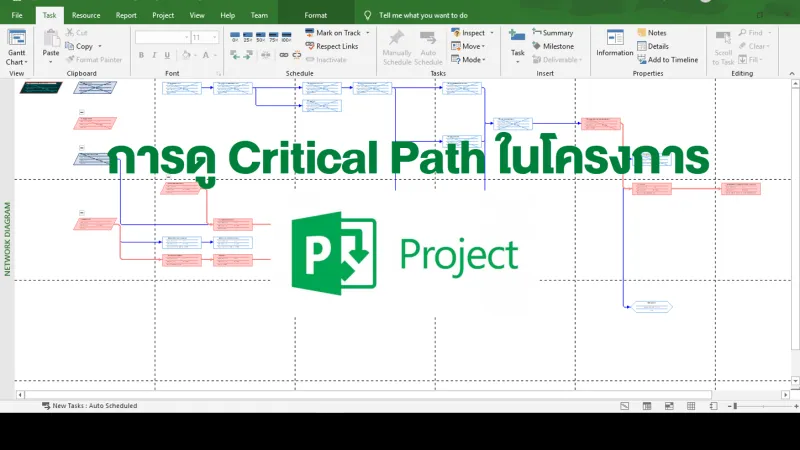Viewport: 800px width, 450px height.
Task: Insert a Summary task
Action: click(553, 33)
